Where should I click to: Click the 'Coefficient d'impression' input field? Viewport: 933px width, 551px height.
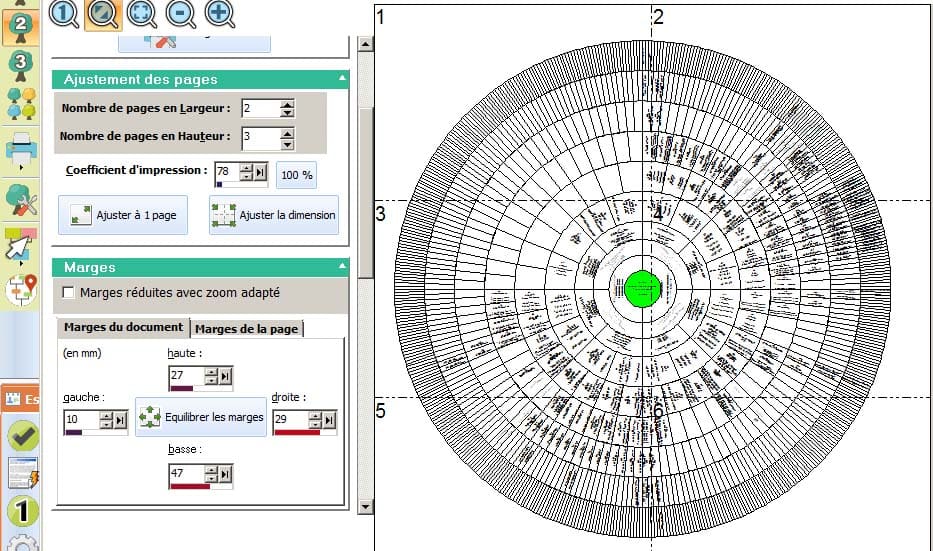(226, 172)
